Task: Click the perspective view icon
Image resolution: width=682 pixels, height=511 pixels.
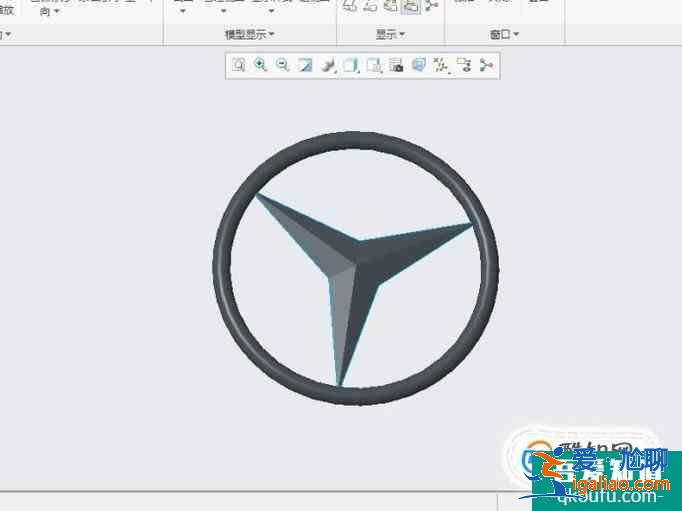Action: point(418,65)
